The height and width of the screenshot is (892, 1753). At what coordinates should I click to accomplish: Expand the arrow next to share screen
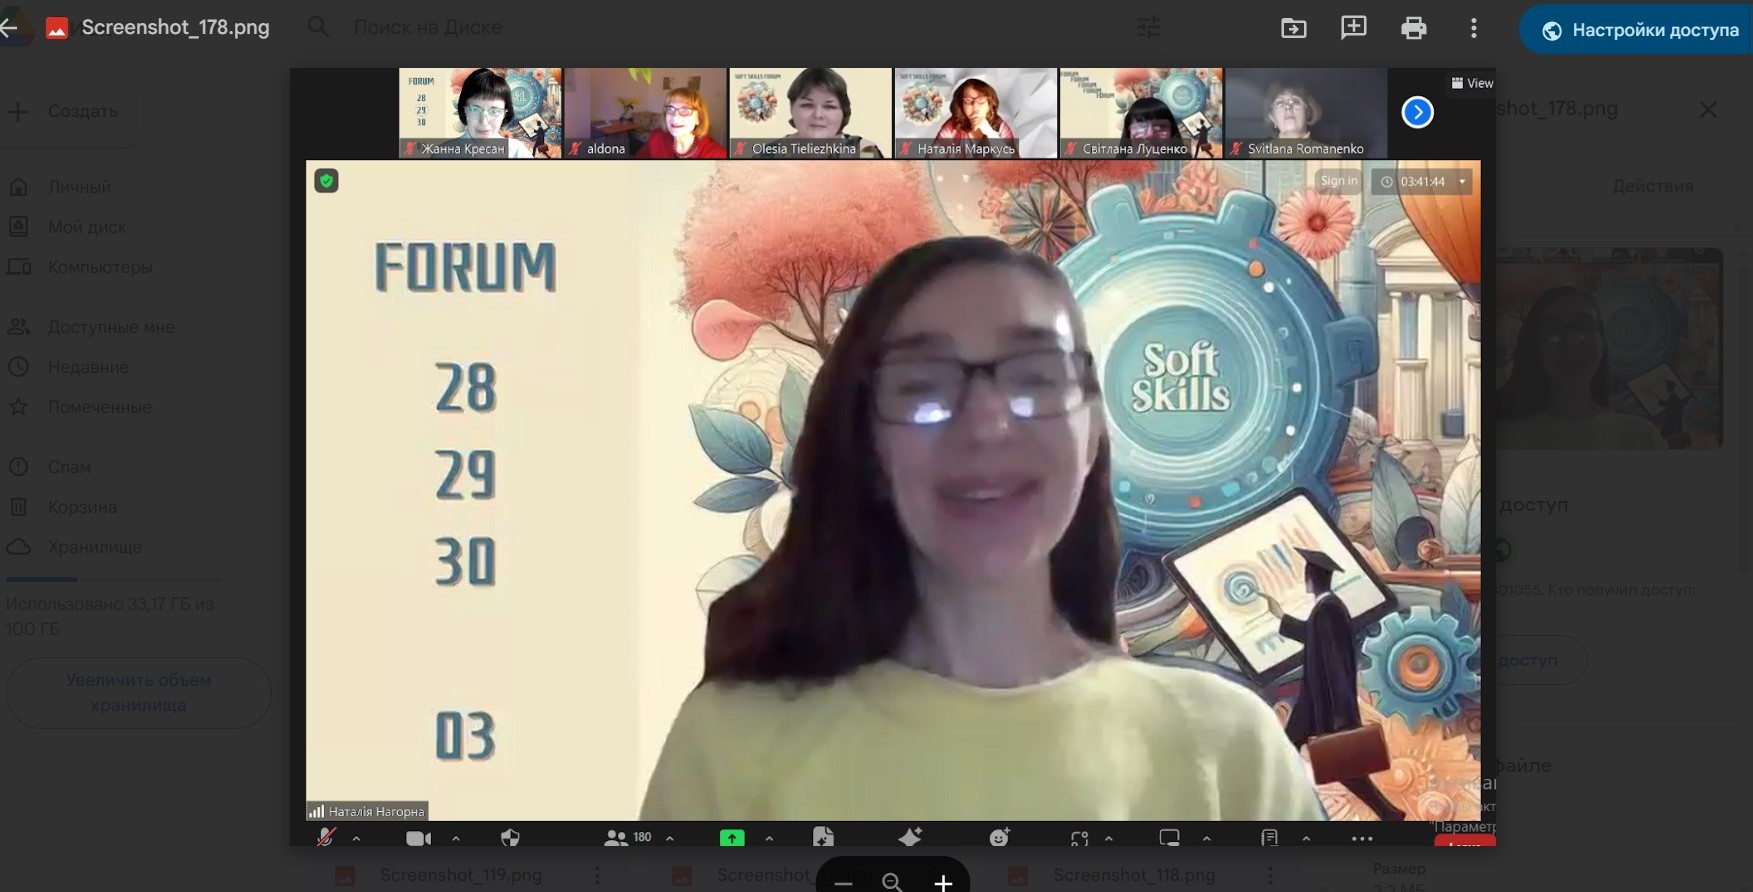769,839
